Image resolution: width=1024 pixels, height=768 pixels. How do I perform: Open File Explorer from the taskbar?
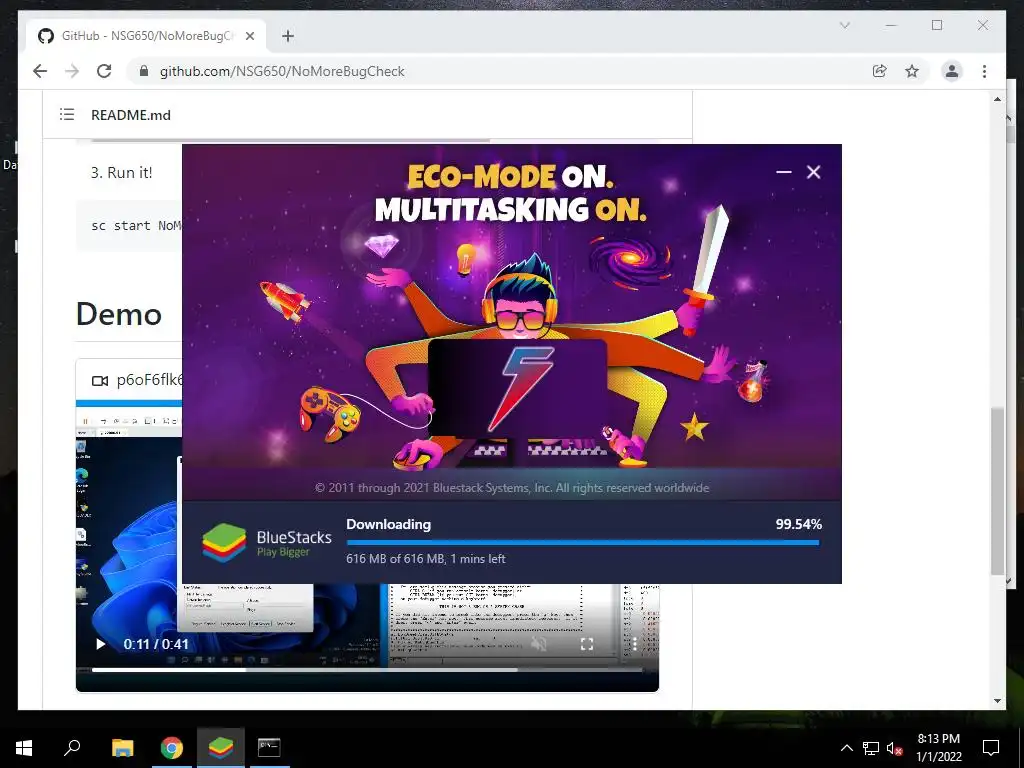pyautogui.click(x=122, y=747)
